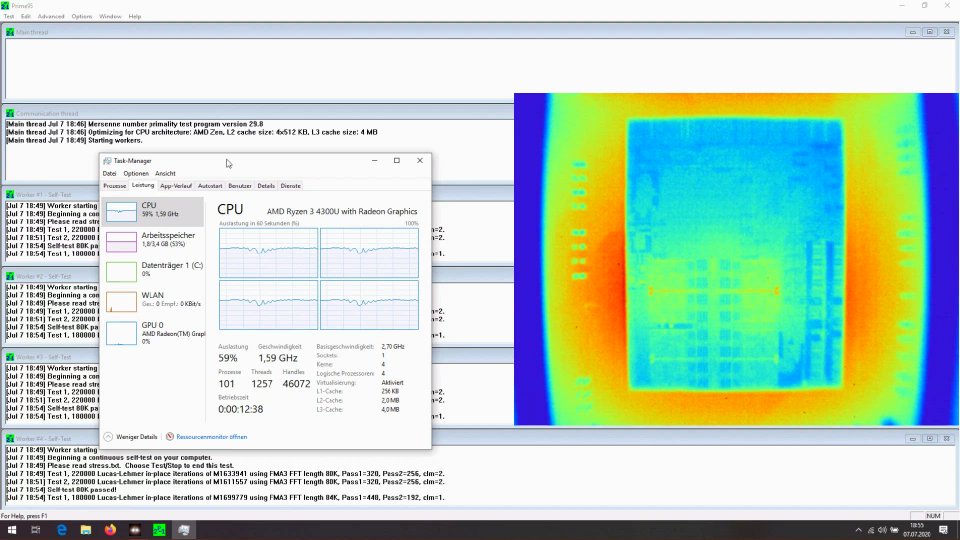Click the 0:00:12:38 Betriebszeit value
Image resolution: width=960 pixels, height=540 pixels.
pos(241,410)
